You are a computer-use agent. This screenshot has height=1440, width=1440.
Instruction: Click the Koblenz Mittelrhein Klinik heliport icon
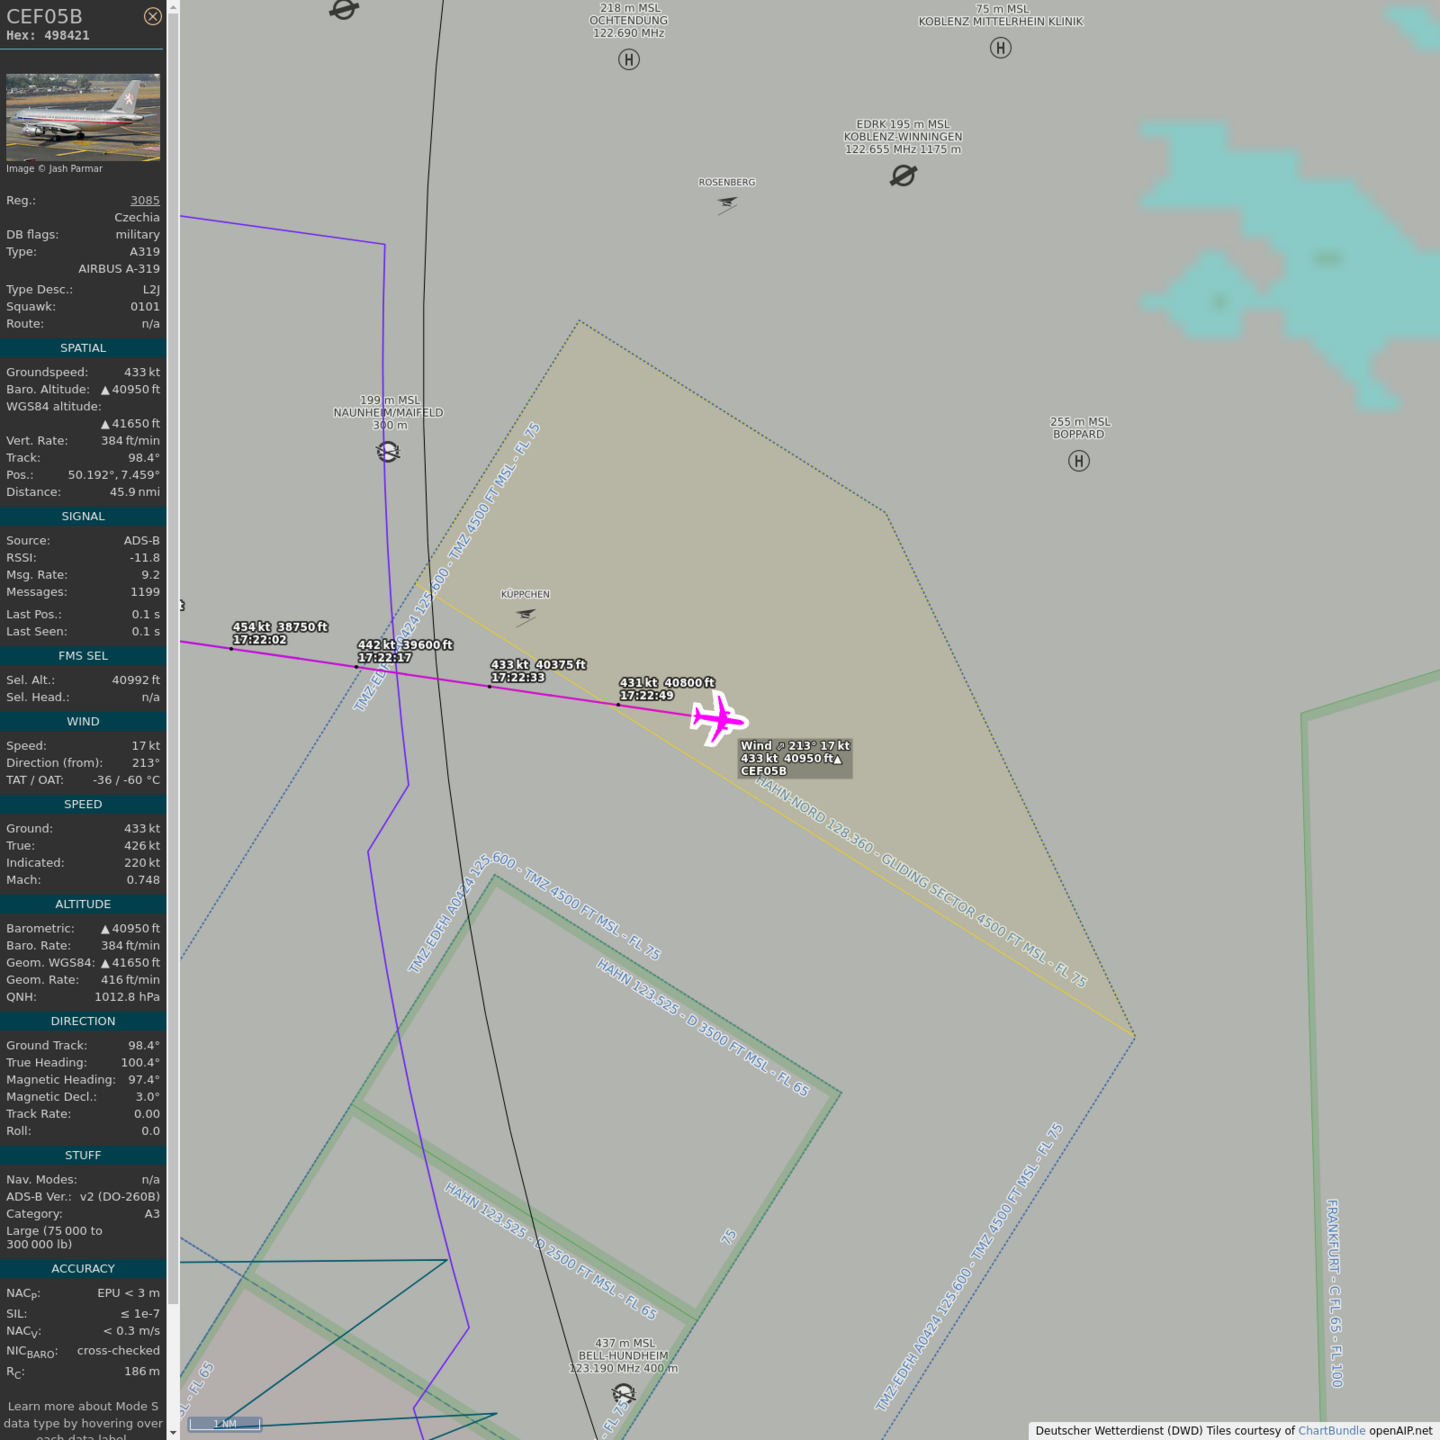click(x=1000, y=48)
